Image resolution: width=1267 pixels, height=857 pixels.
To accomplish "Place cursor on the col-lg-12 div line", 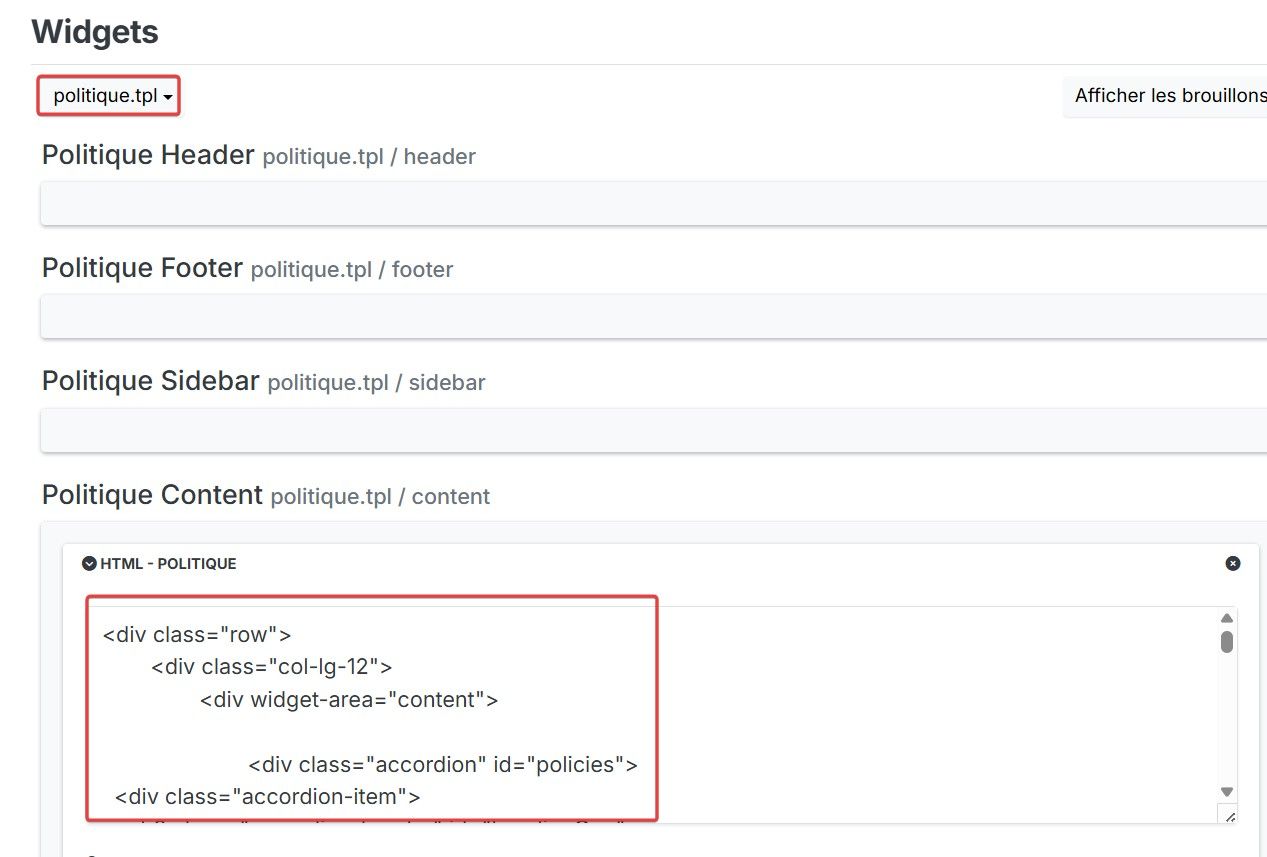I will 271,667.
